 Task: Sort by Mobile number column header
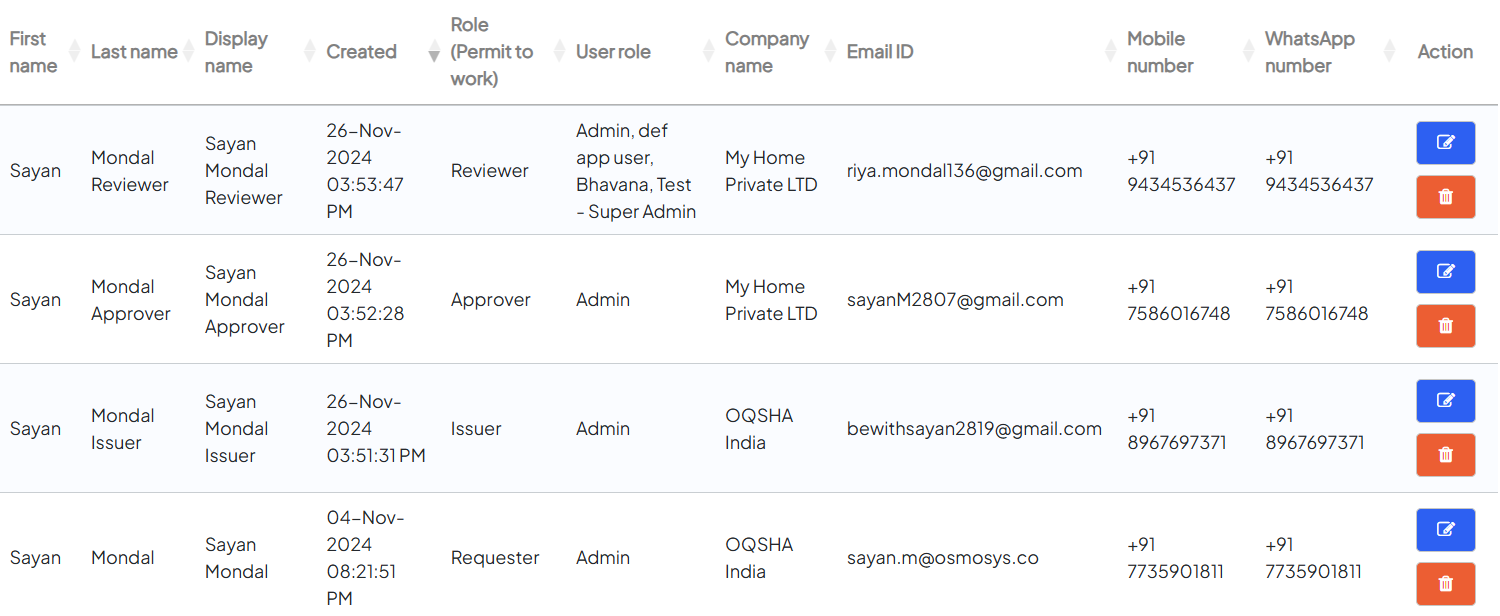1160,52
